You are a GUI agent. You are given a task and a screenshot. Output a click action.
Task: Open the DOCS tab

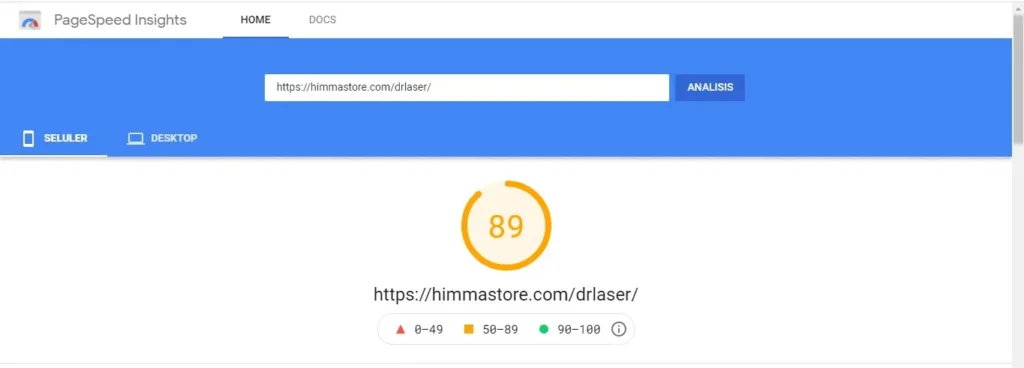[x=323, y=20]
